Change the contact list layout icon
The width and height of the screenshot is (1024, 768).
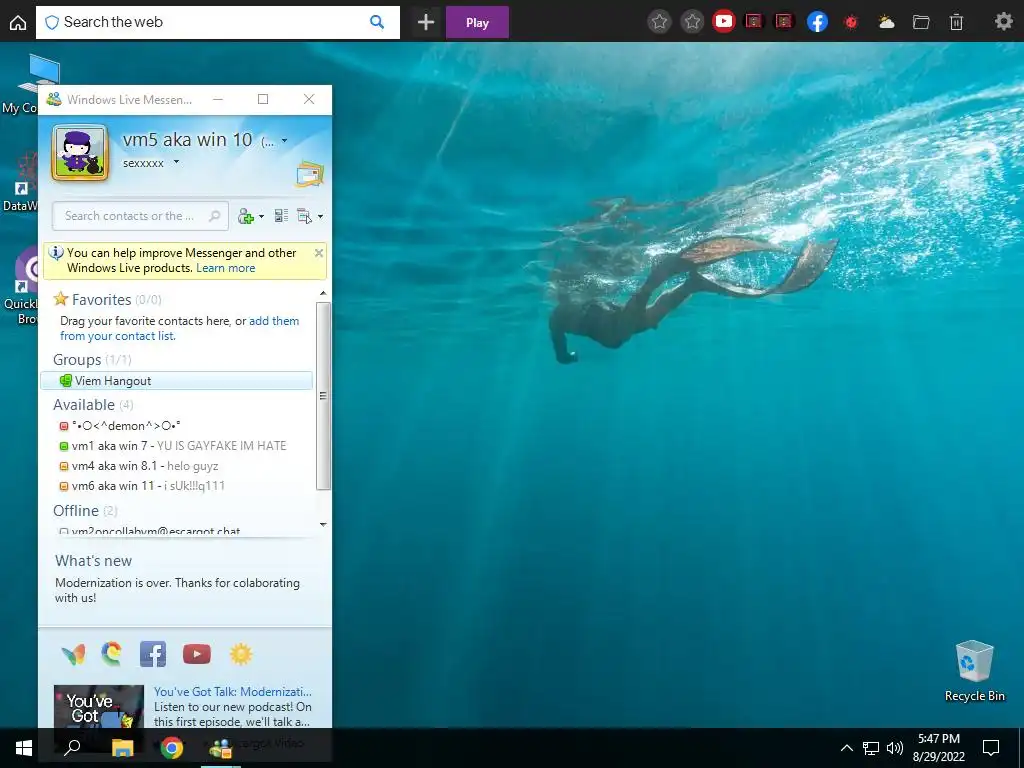(281, 216)
